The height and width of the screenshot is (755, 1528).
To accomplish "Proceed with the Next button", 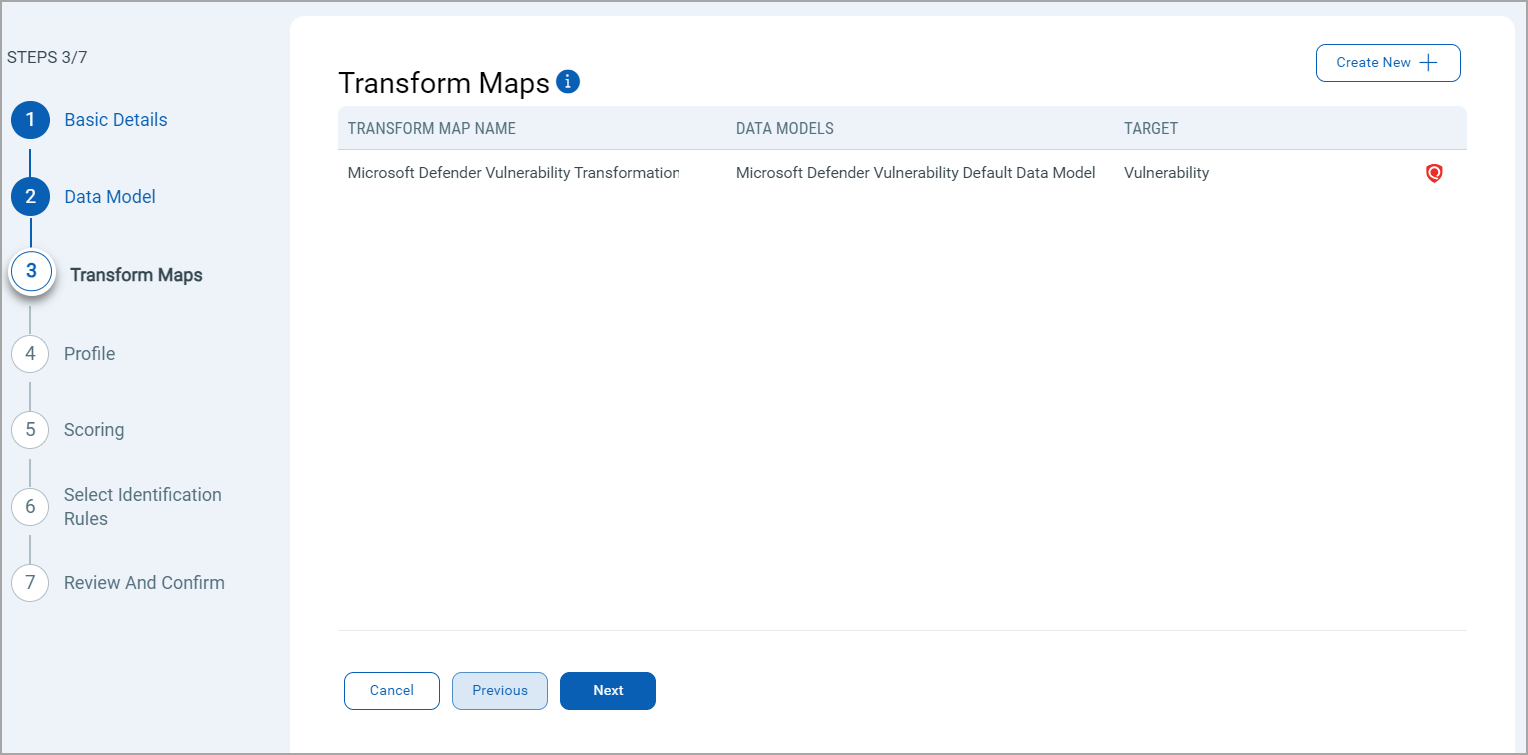I will click(608, 690).
